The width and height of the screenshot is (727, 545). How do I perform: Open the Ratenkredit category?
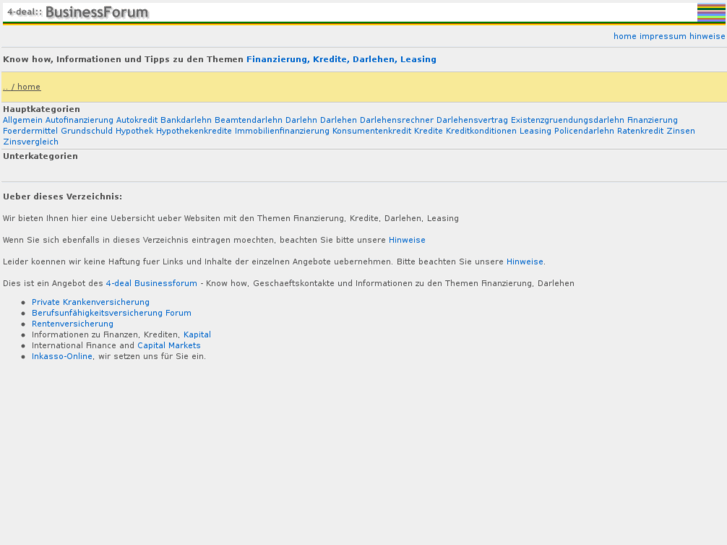point(640,131)
